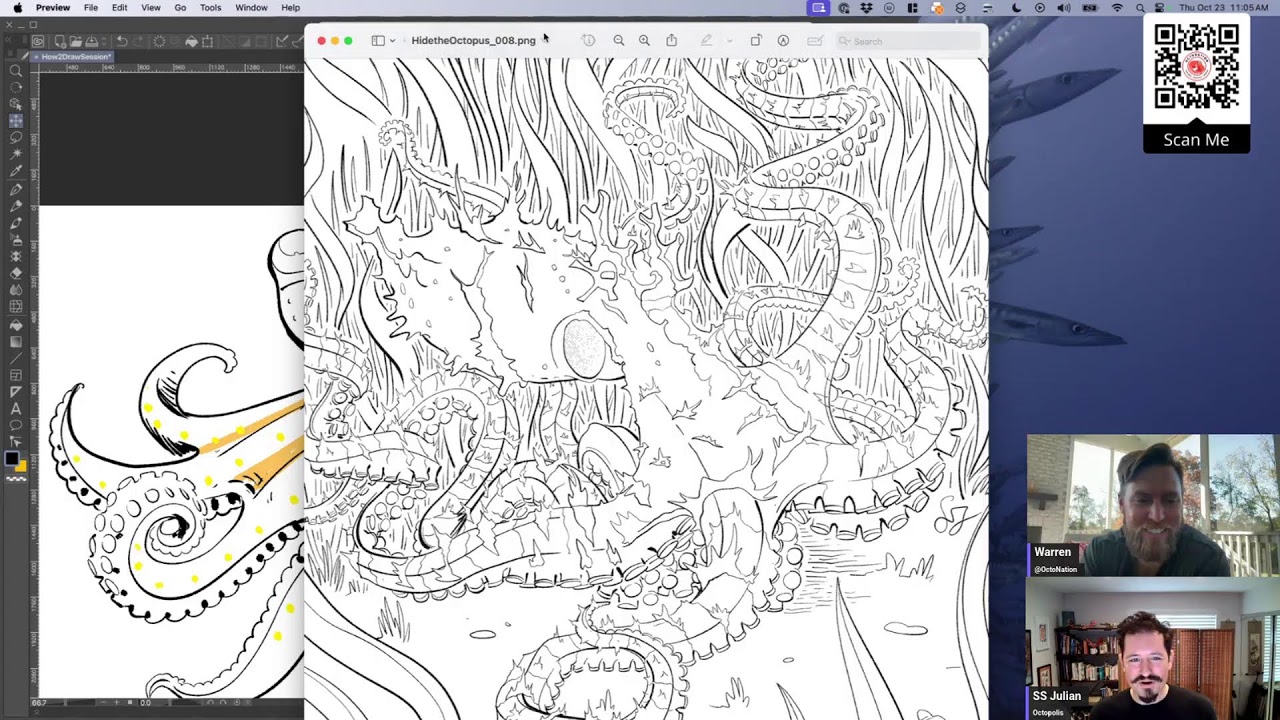Open the File menu
Viewport: 1280px width, 720px height.
[x=91, y=7]
